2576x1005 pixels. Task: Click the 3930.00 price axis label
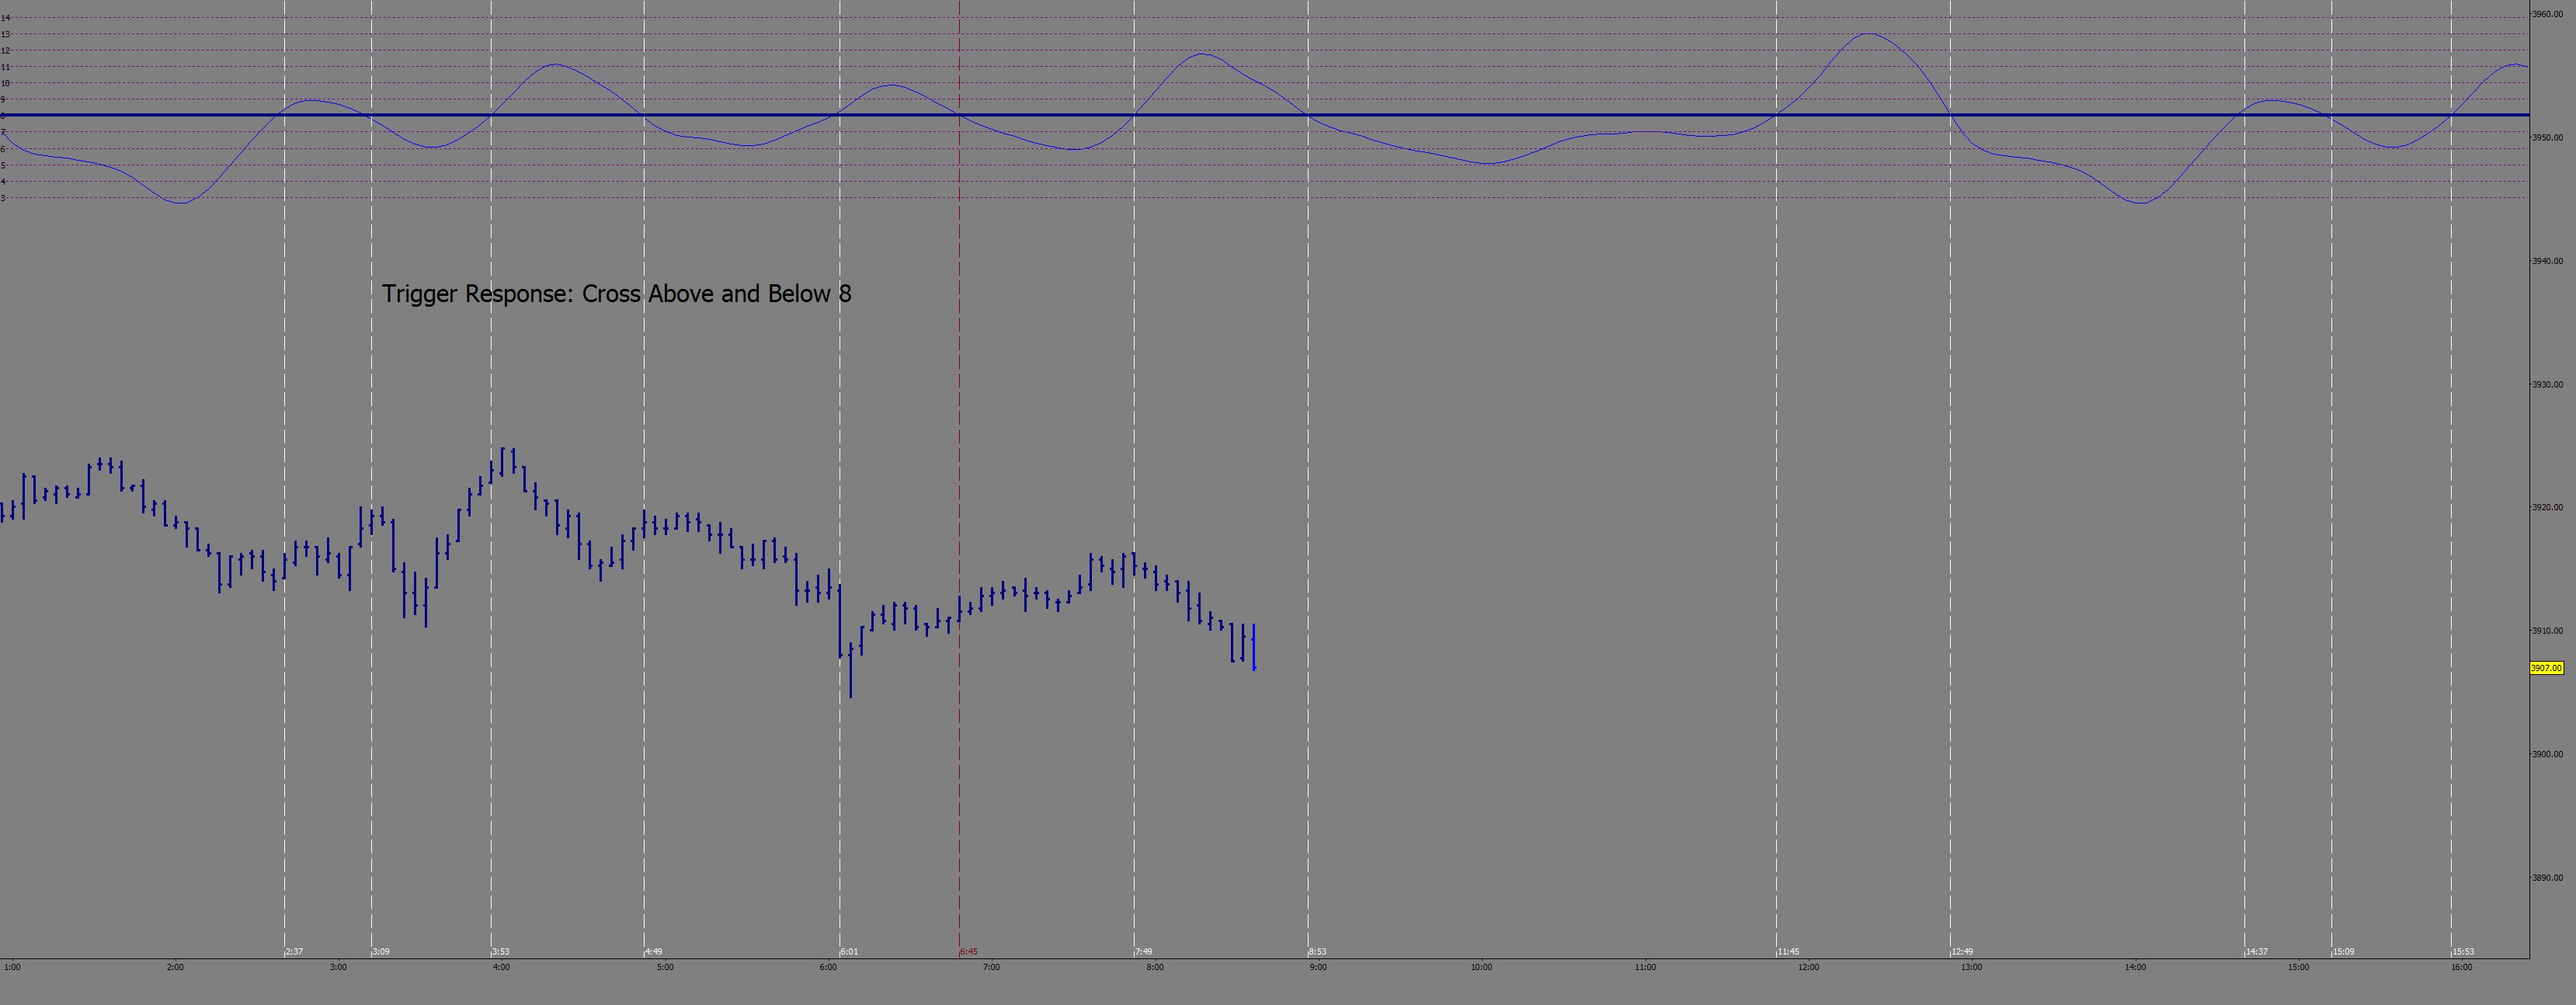2548,384
